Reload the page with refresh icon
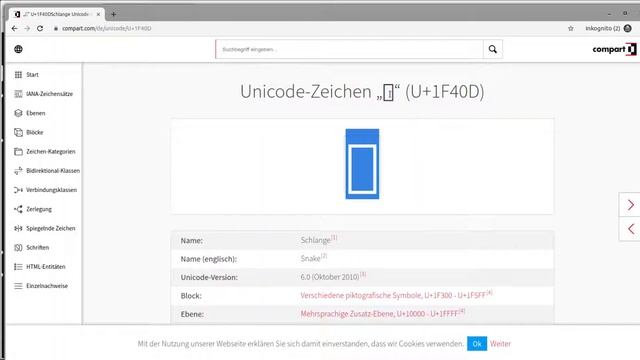640x360 pixels. point(40,29)
